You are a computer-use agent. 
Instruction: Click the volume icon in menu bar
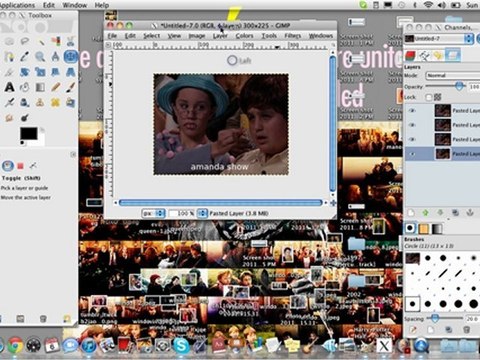(441, 5)
